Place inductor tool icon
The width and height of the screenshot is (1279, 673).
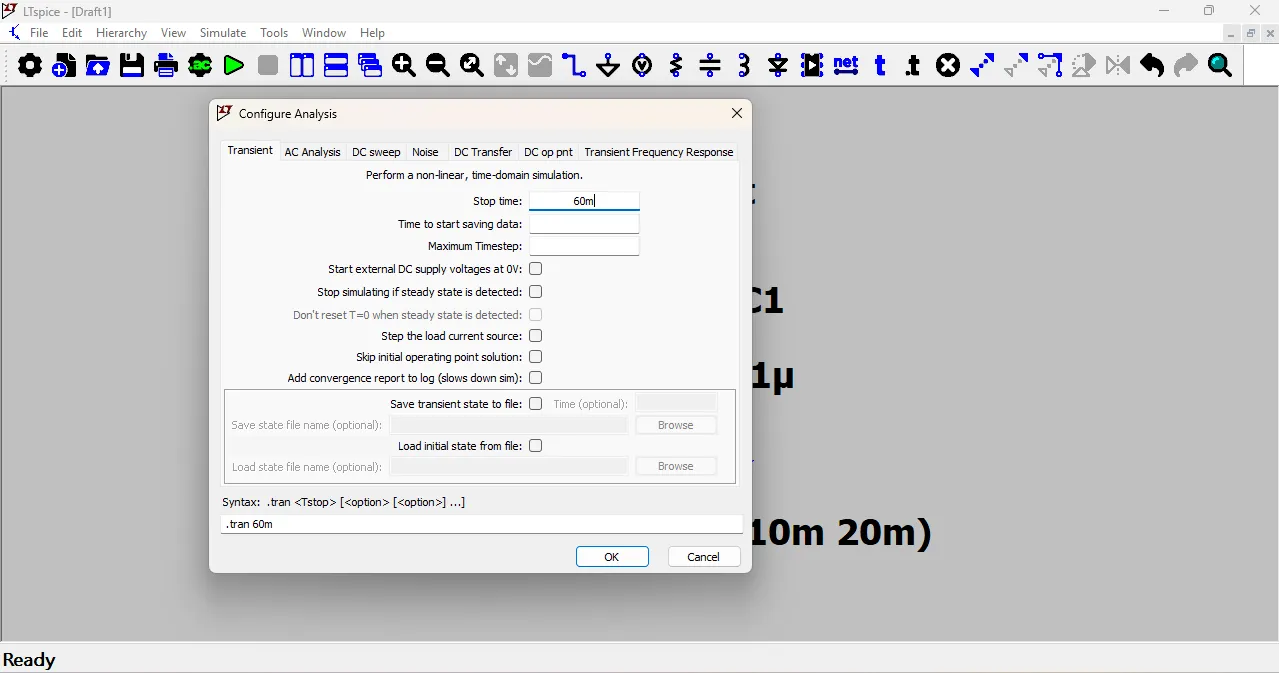pos(744,66)
